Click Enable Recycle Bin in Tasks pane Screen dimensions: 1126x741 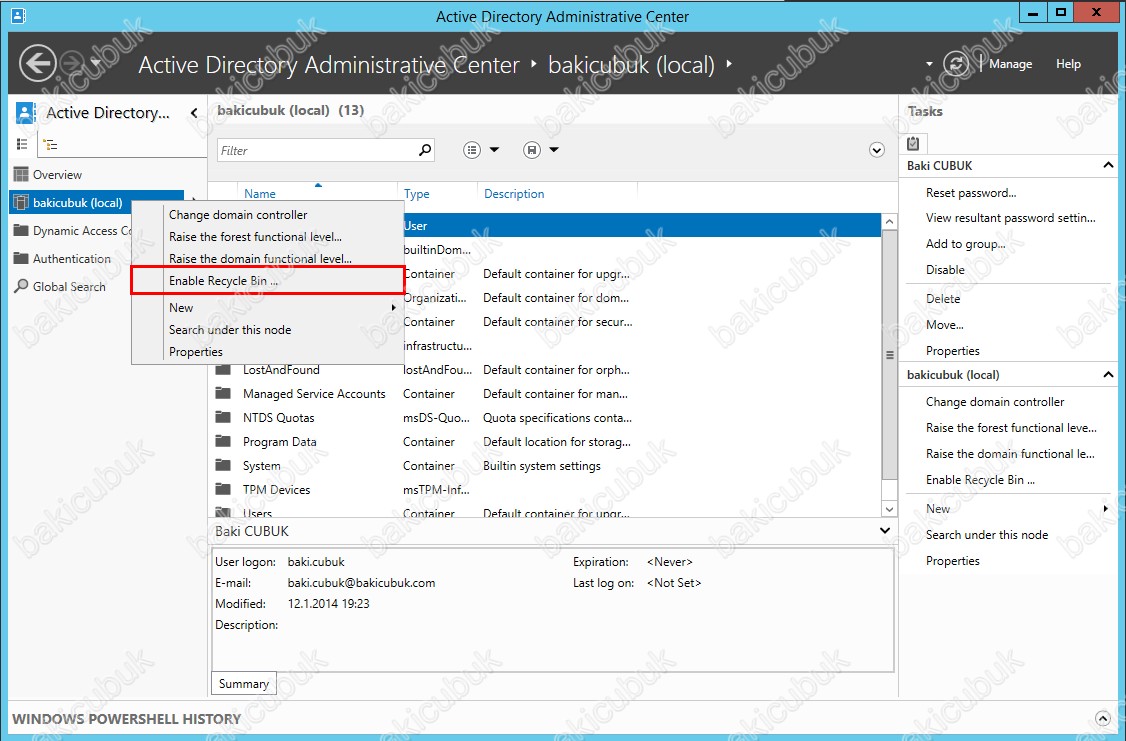(x=980, y=480)
